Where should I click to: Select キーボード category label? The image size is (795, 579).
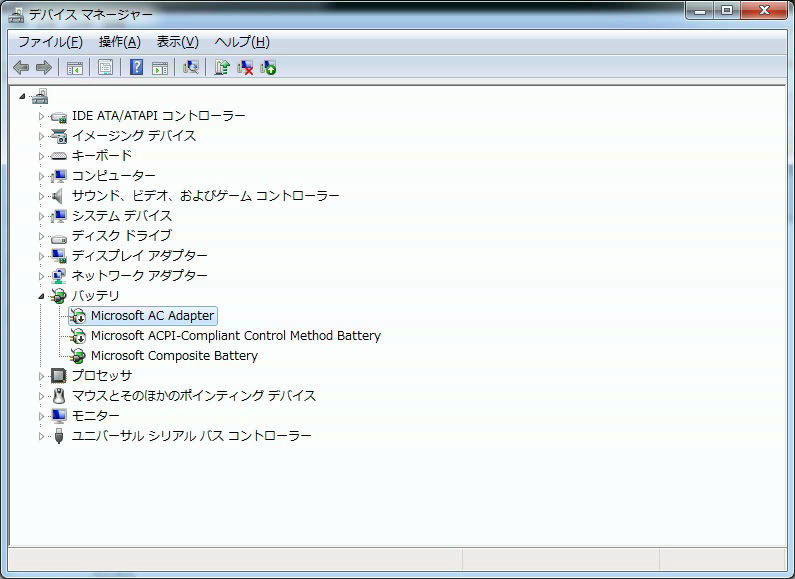coord(102,156)
